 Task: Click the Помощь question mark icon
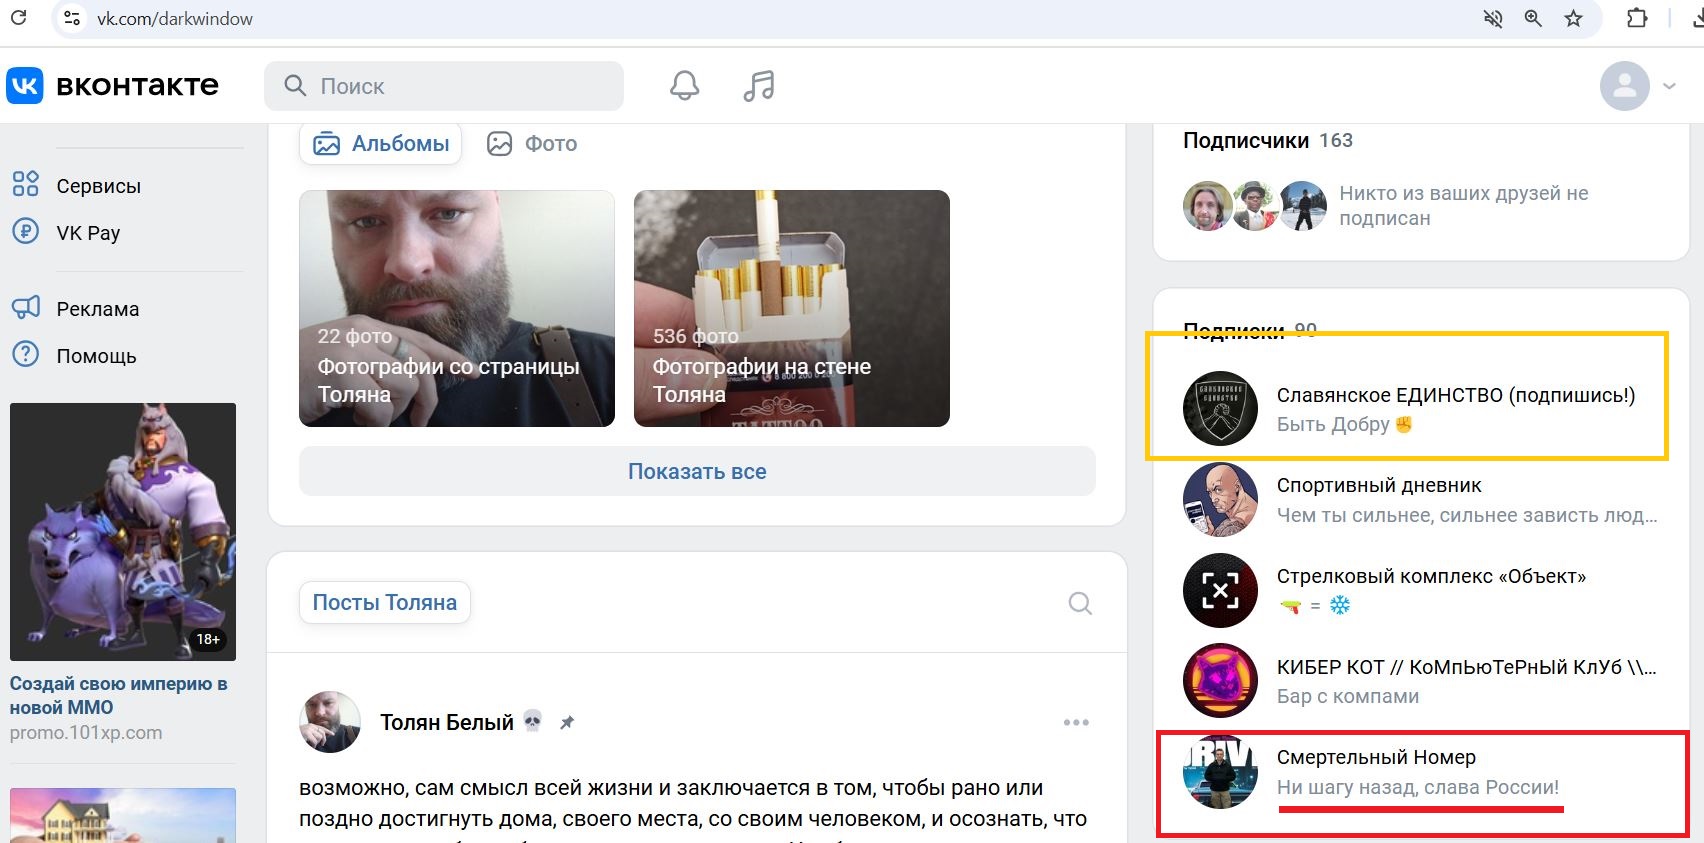pos(25,354)
